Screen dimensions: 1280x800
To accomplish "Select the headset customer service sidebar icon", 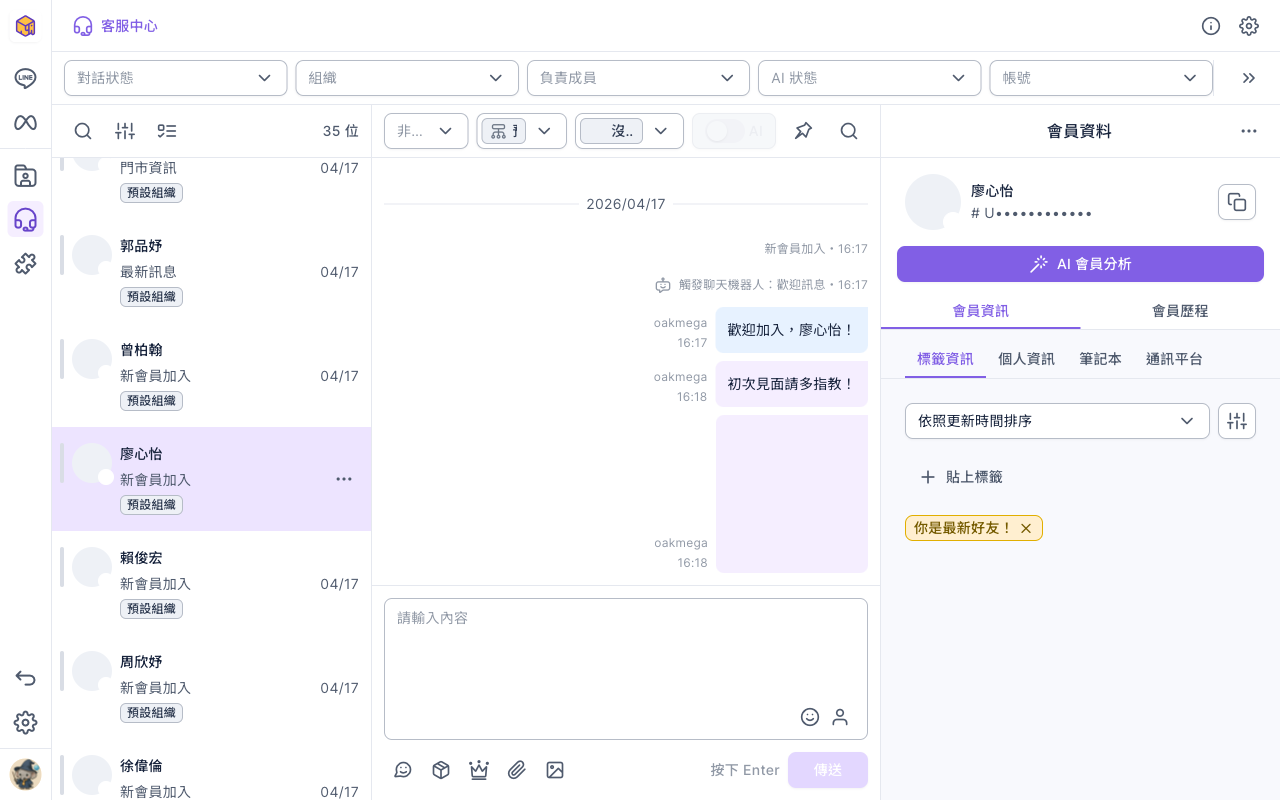I will tap(25, 219).
